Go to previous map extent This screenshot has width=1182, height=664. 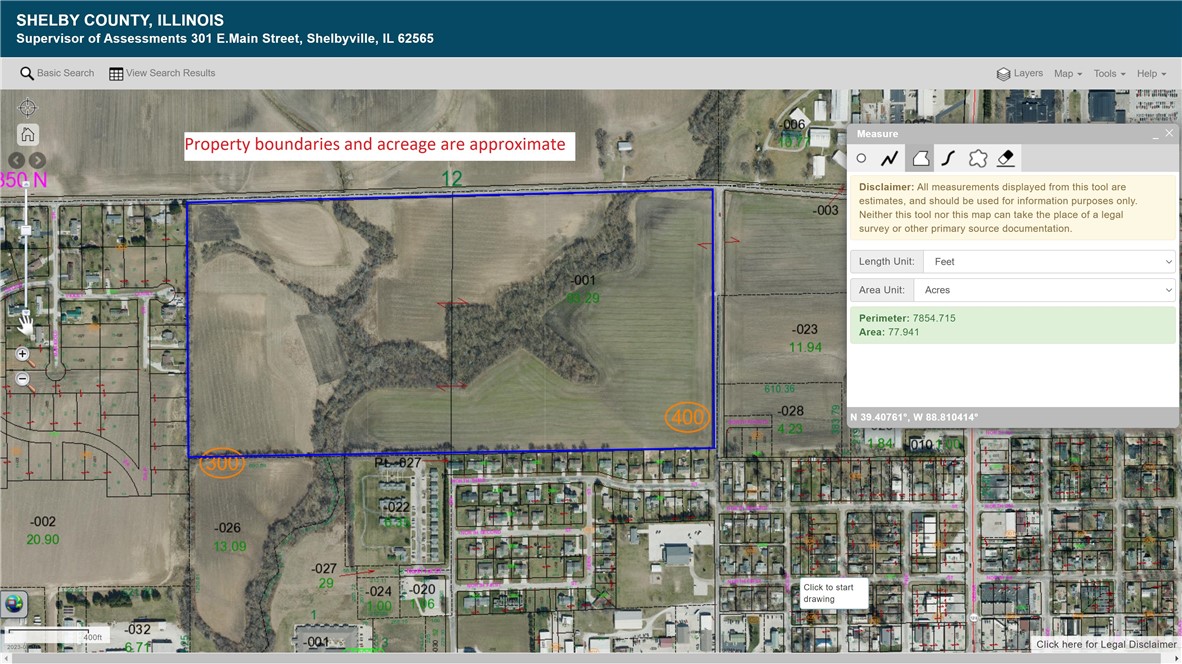point(17,160)
